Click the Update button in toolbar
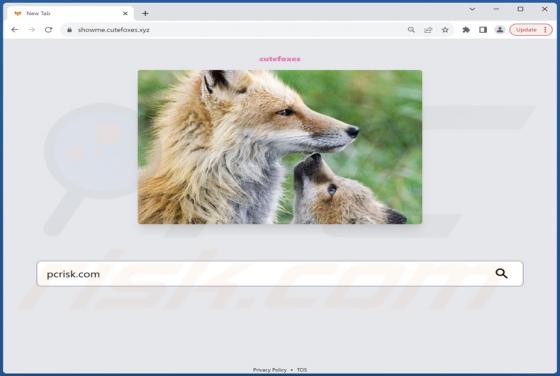Image resolution: width=560 pixels, height=376 pixels. pos(526,30)
